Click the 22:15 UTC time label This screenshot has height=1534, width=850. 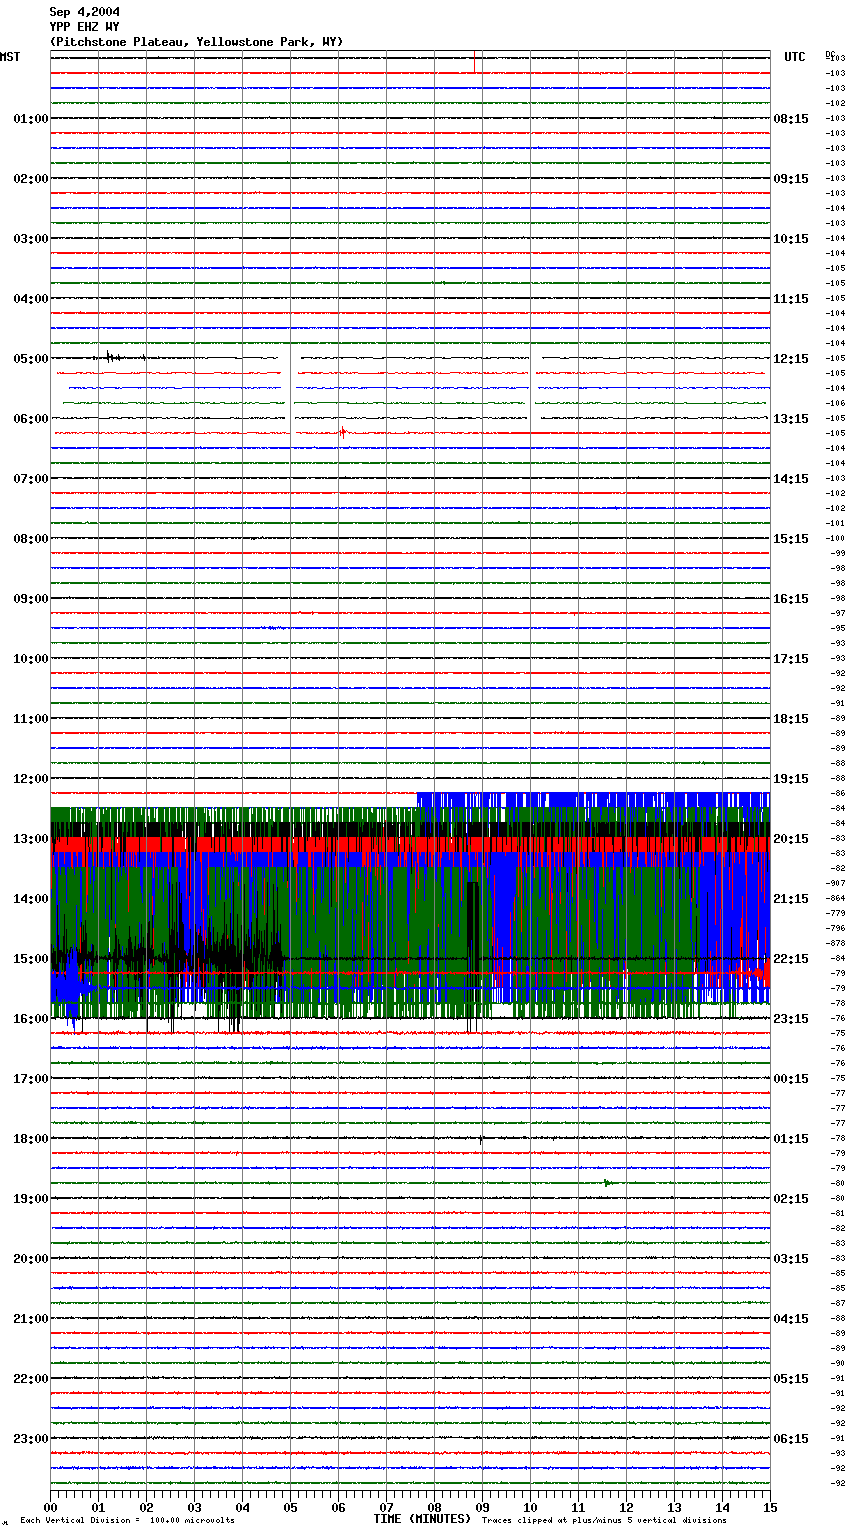[x=791, y=959]
